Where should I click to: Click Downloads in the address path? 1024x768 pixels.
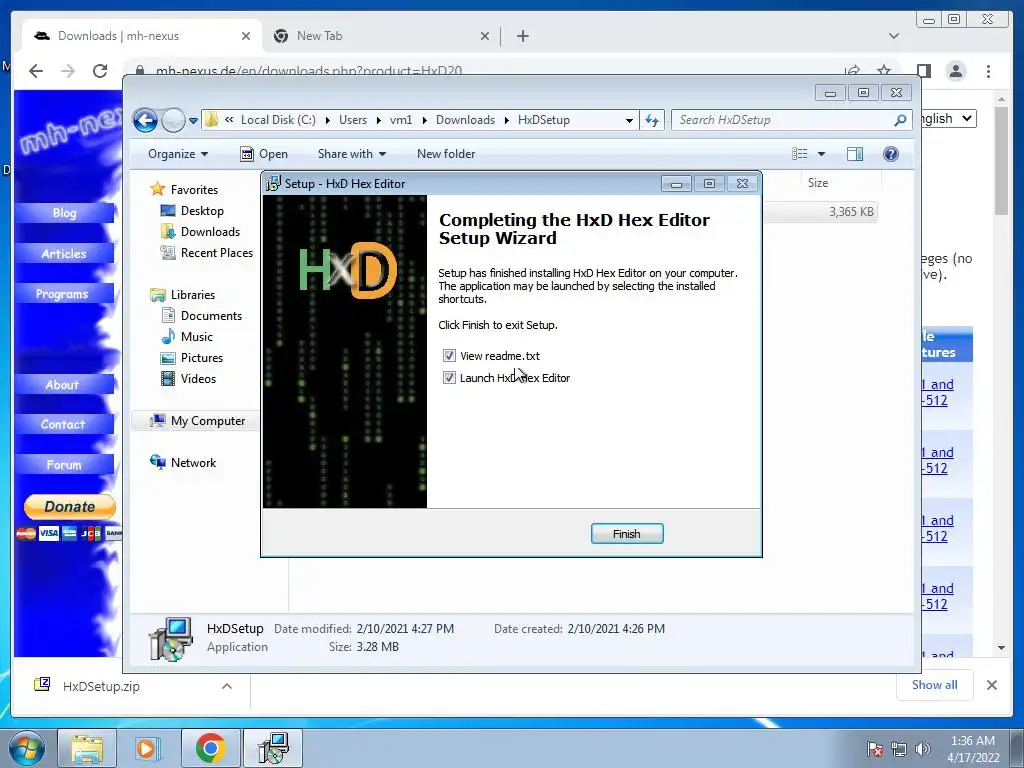coord(465,120)
